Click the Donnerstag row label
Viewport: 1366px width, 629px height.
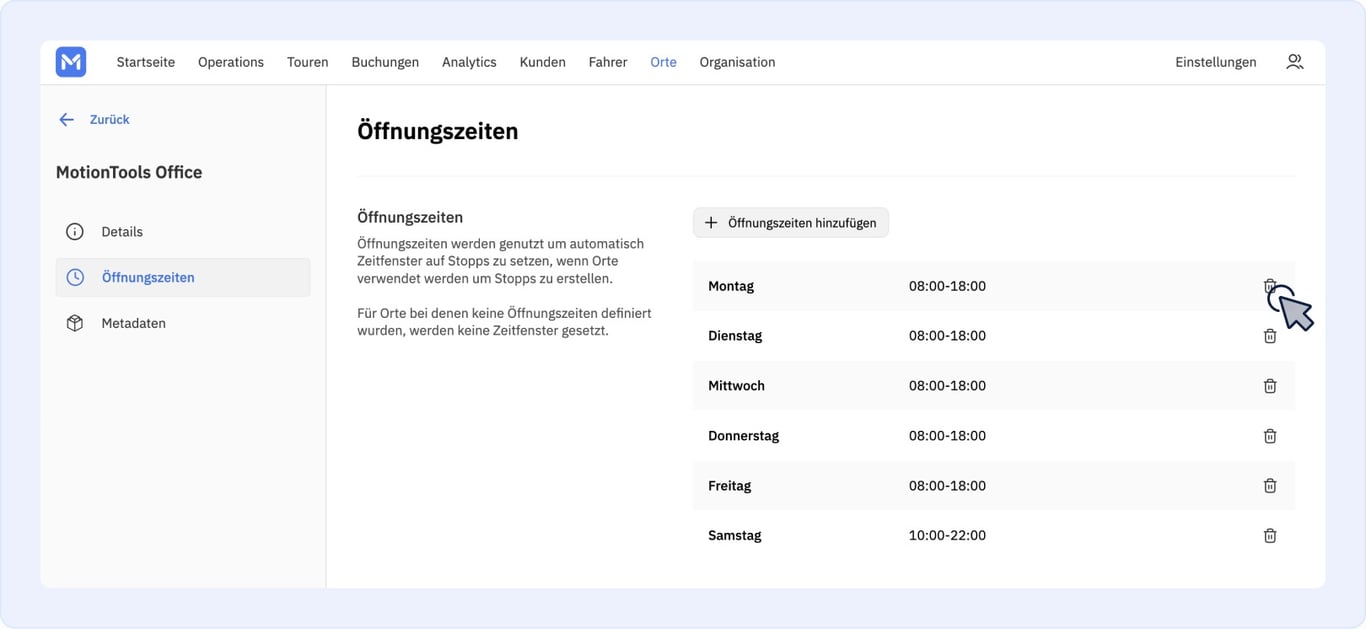(x=743, y=436)
